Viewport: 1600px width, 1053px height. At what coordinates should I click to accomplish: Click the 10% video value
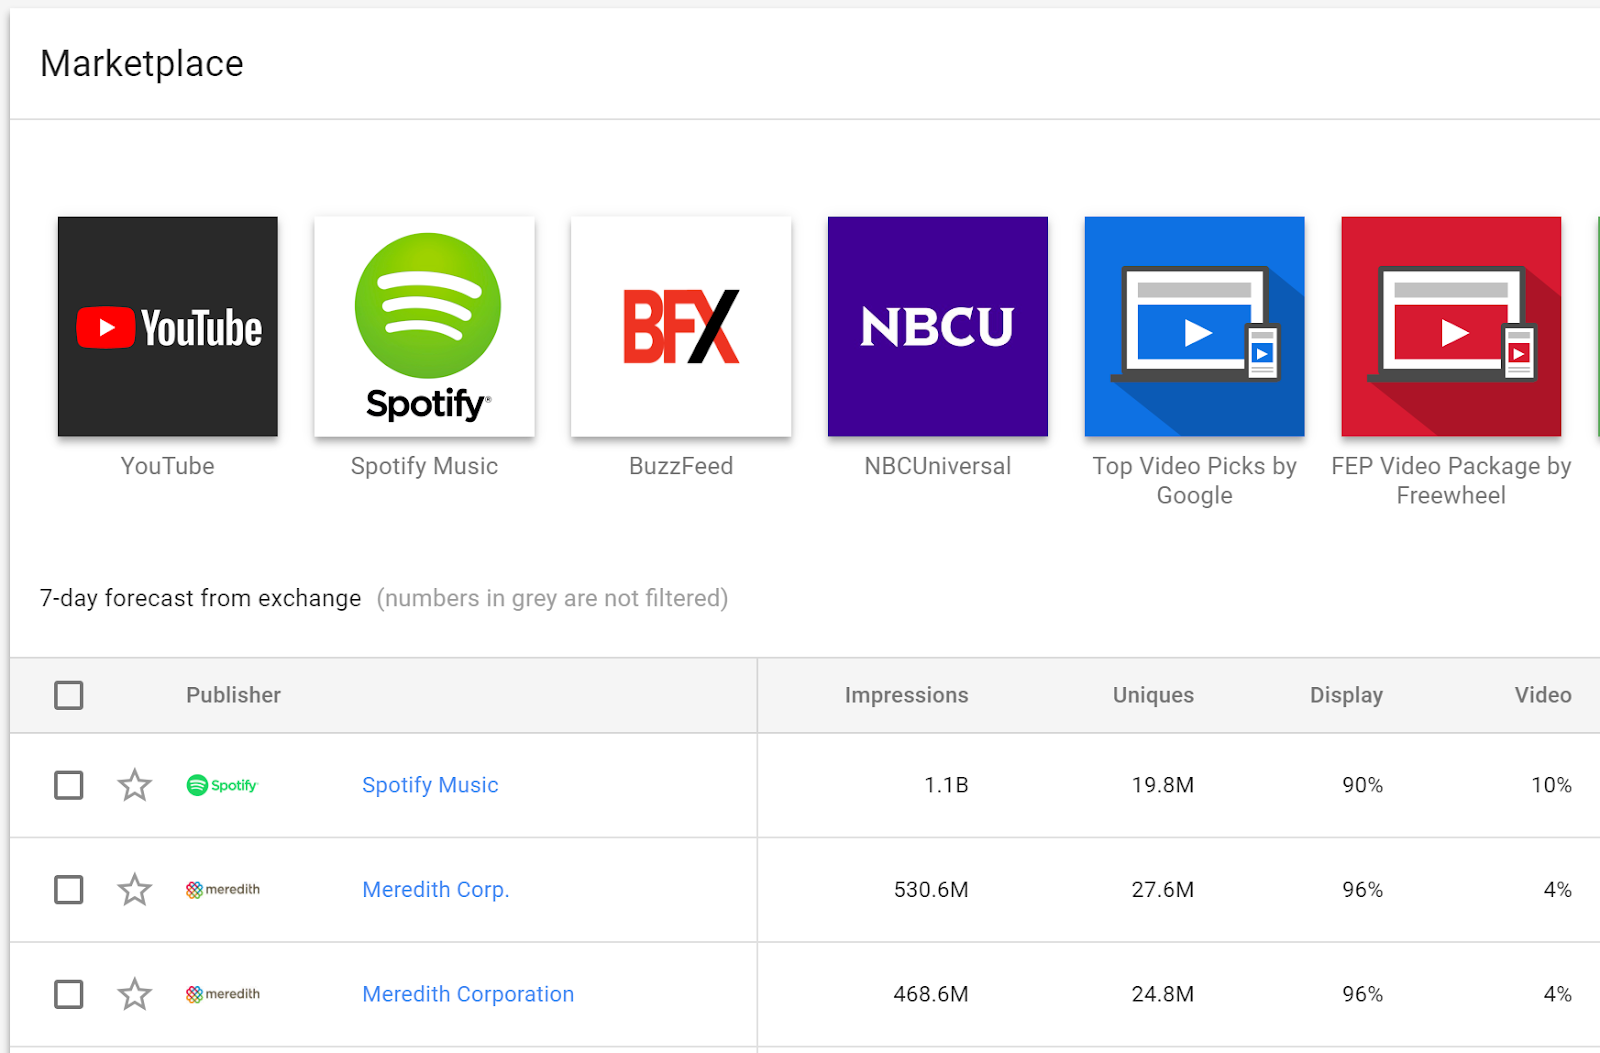coord(1552,785)
